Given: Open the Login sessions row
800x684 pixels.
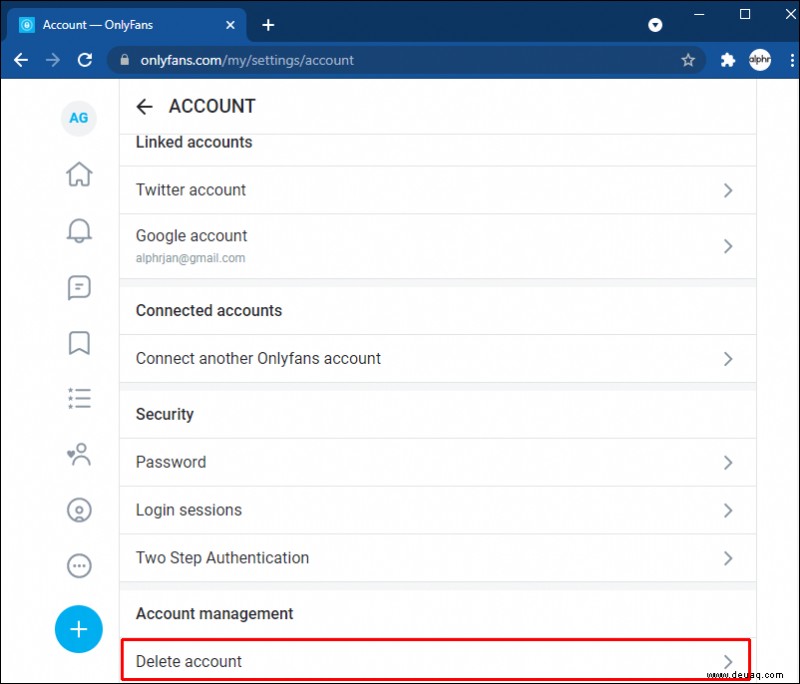Looking at the screenshot, I should pyautogui.click(x=438, y=510).
